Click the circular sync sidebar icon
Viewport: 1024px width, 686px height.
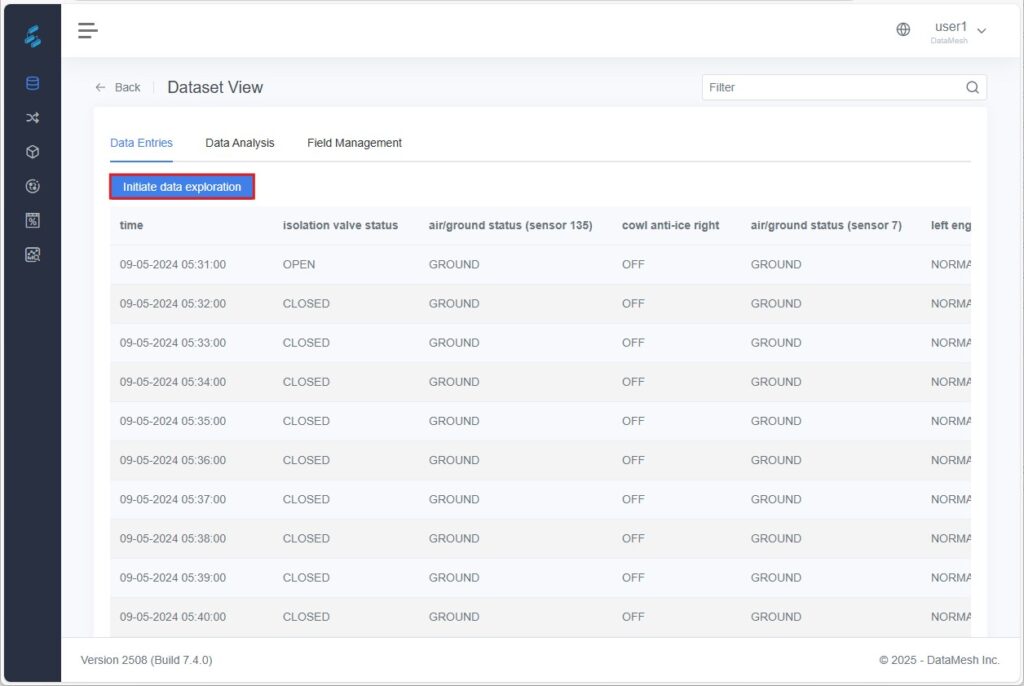pyautogui.click(x=32, y=186)
